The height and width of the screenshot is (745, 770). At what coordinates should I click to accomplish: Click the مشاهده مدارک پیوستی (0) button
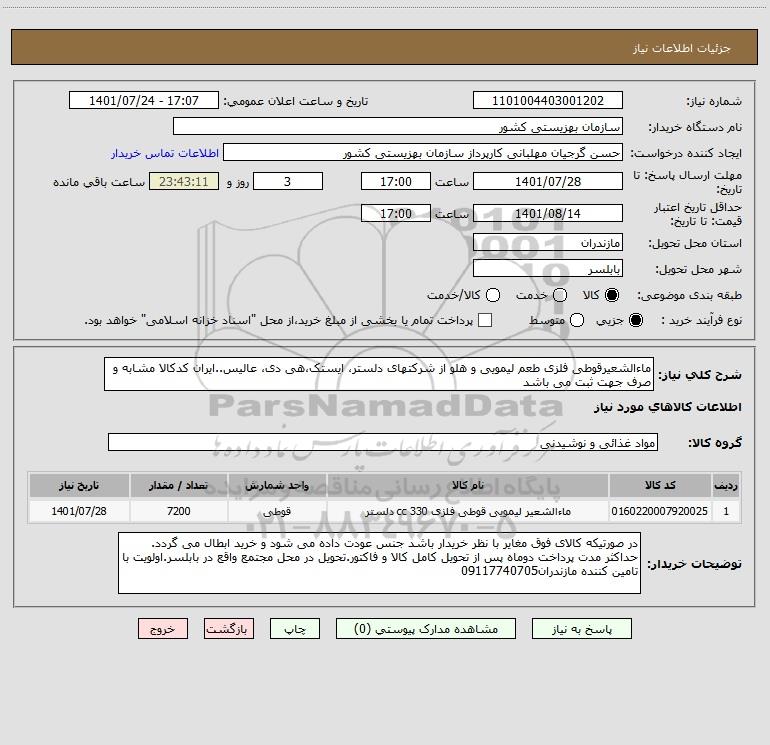coord(426,629)
